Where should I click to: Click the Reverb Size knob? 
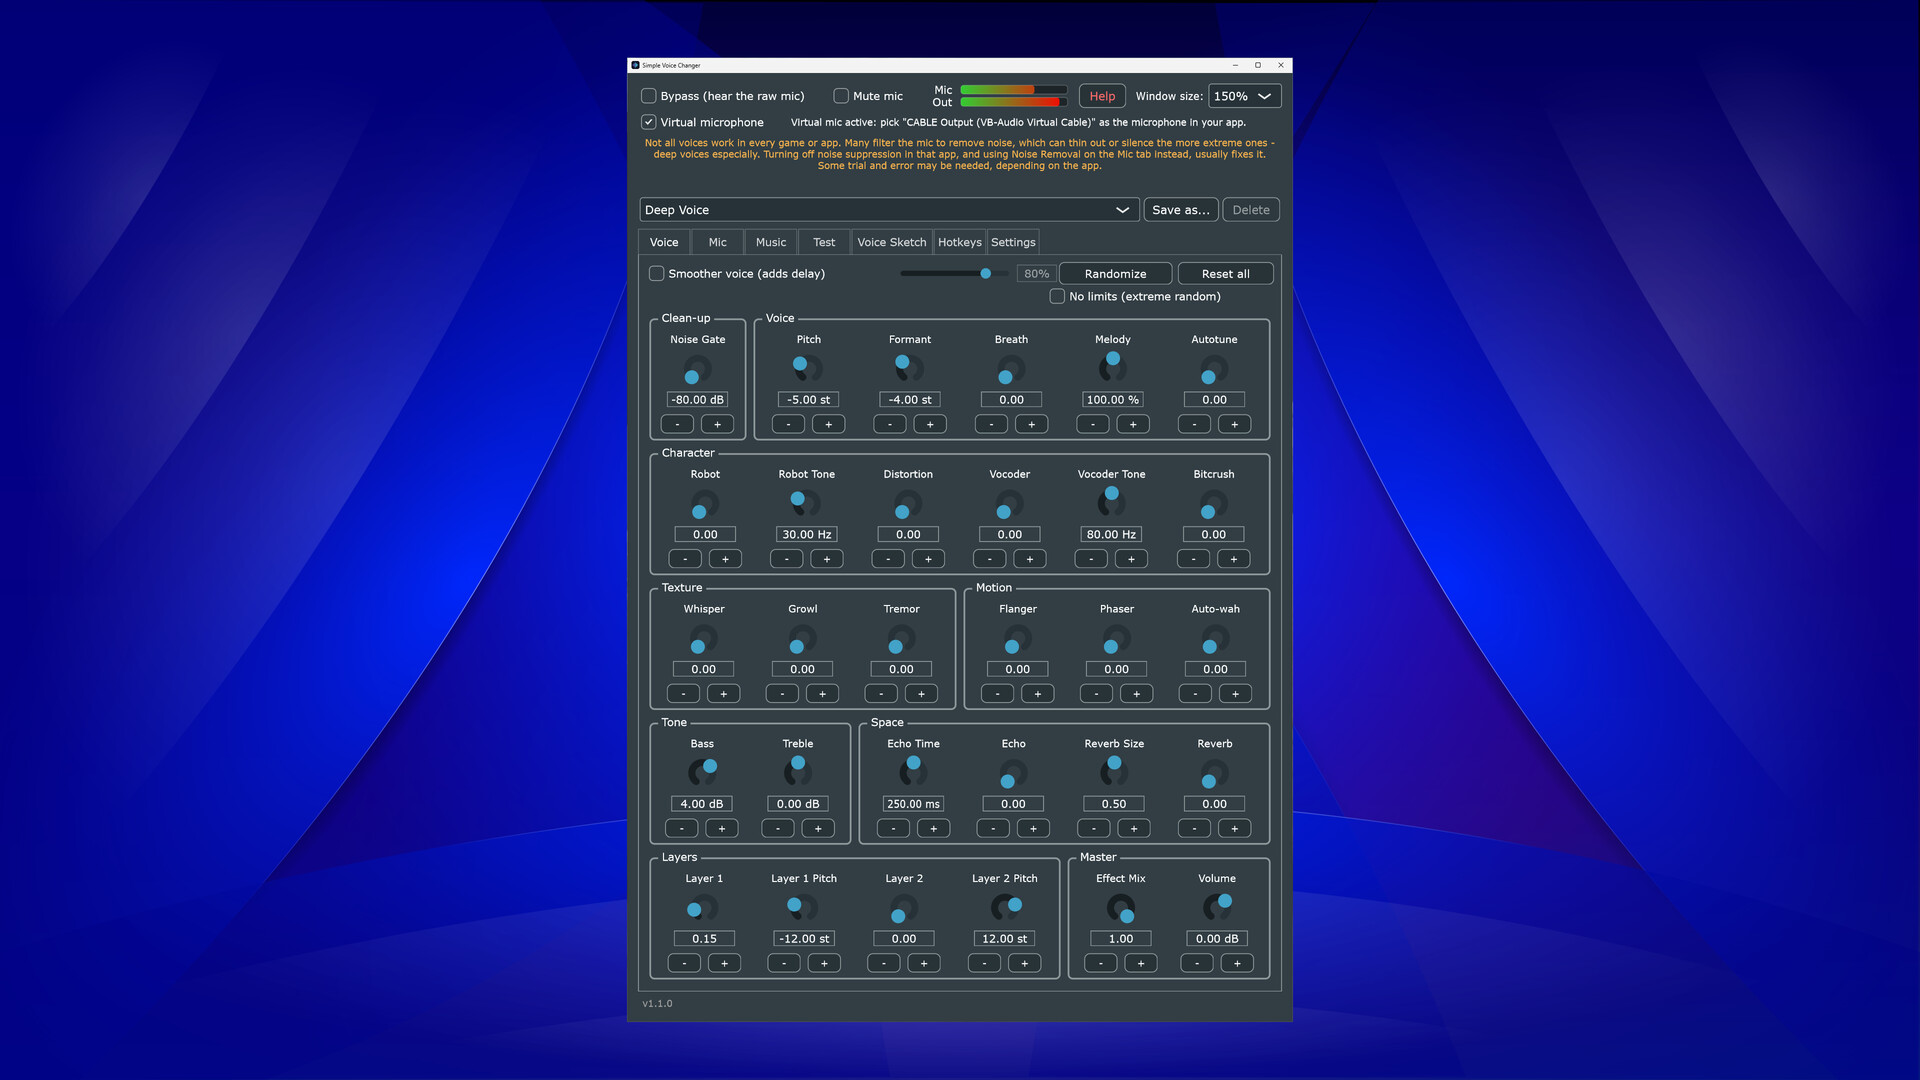pos(1113,773)
